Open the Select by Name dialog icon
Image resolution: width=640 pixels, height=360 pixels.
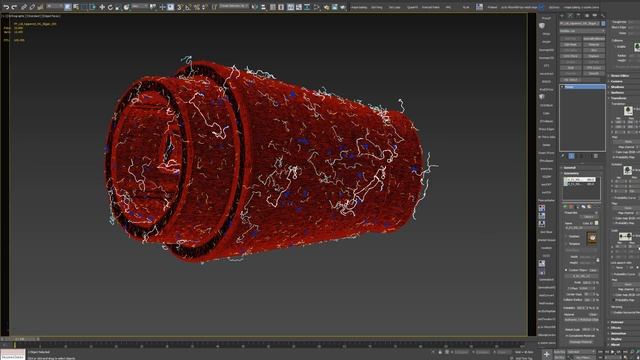tap(76, 7)
